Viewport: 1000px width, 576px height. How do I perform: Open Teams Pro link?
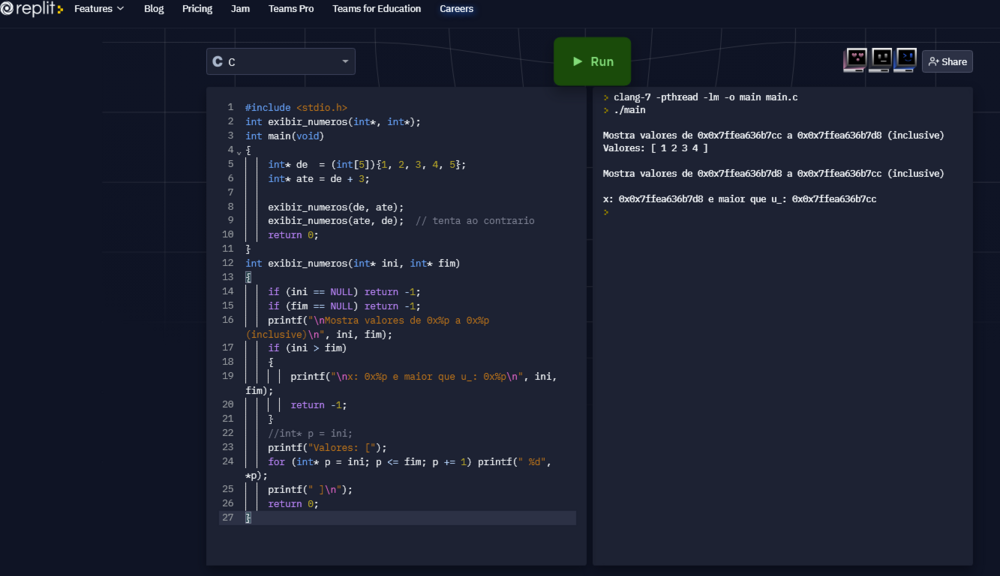[x=291, y=9]
